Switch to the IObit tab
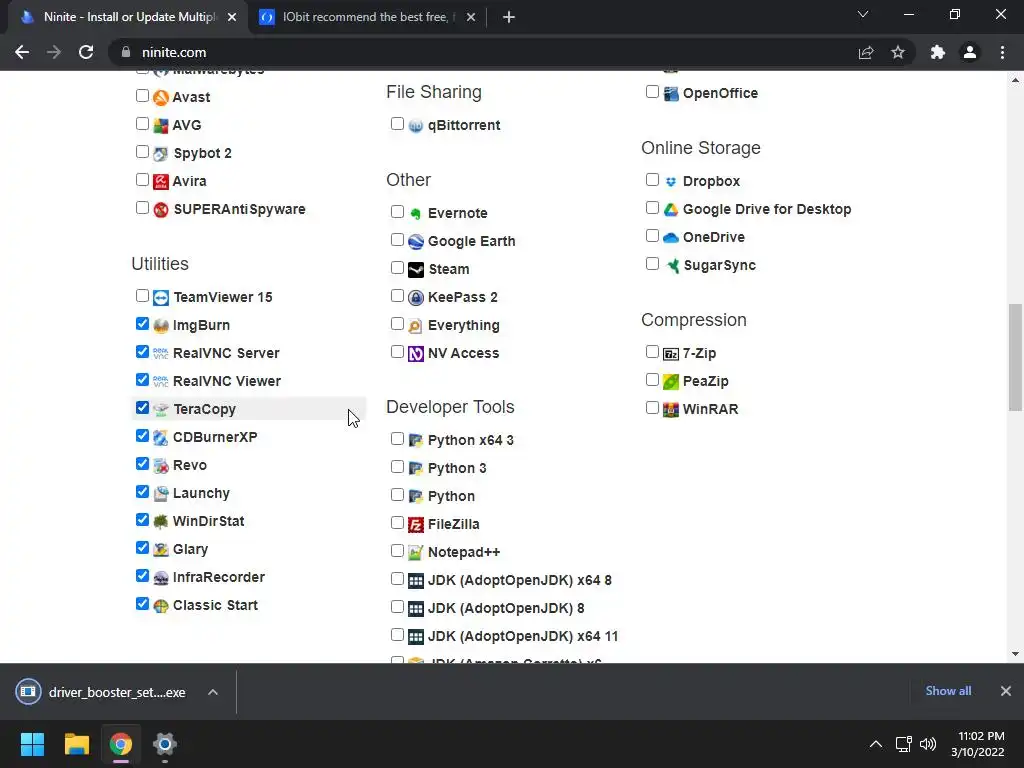 pos(366,17)
